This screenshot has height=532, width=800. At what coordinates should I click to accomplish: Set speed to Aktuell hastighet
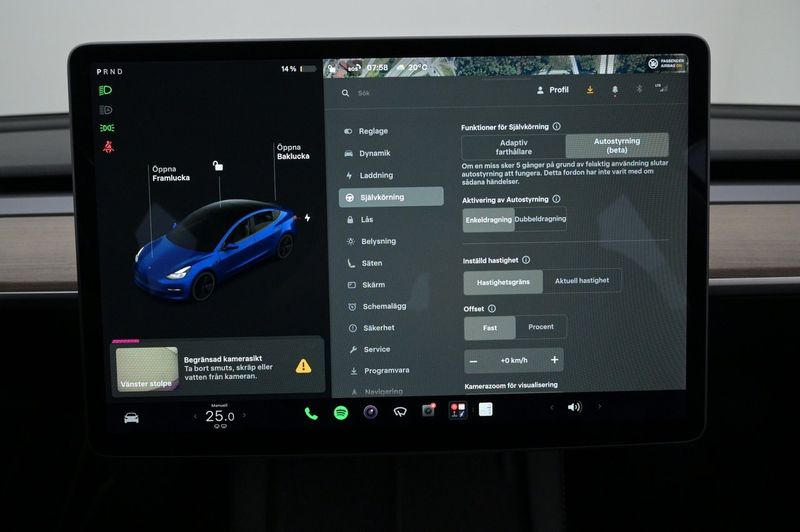582,281
